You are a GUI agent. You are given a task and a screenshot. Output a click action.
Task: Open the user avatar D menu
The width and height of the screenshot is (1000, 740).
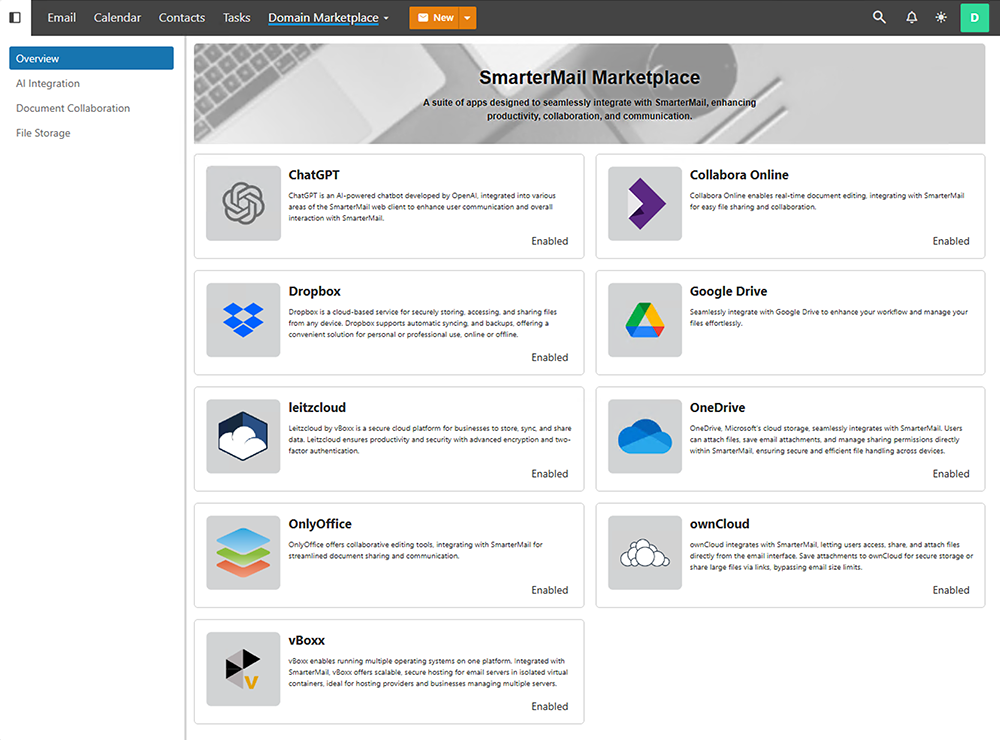click(x=974, y=17)
